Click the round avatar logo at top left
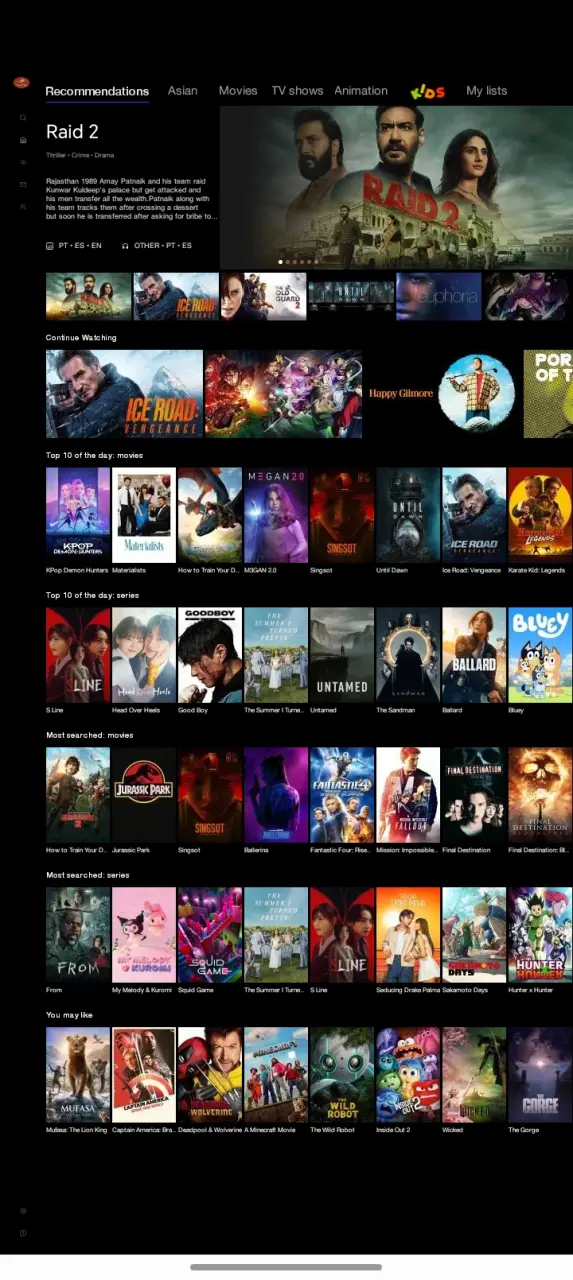 (x=22, y=83)
